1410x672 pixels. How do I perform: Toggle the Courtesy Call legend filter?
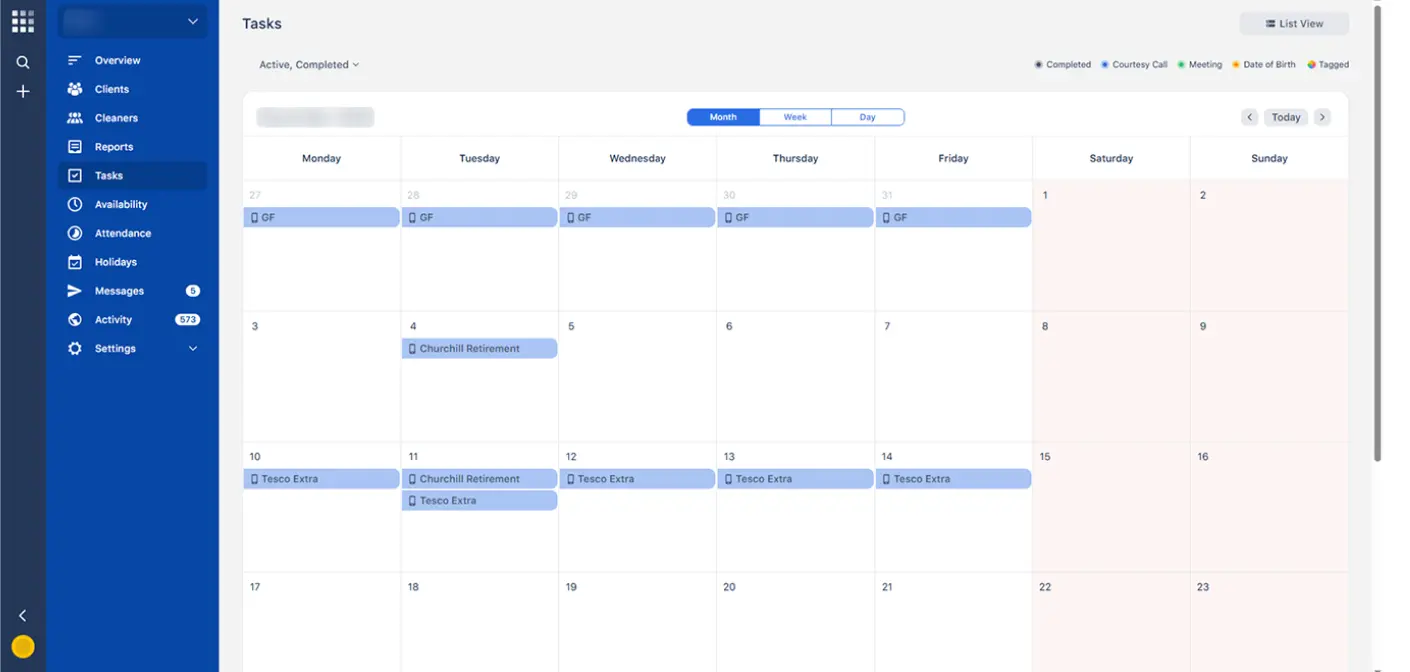pyautogui.click(x=1134, y=65)
